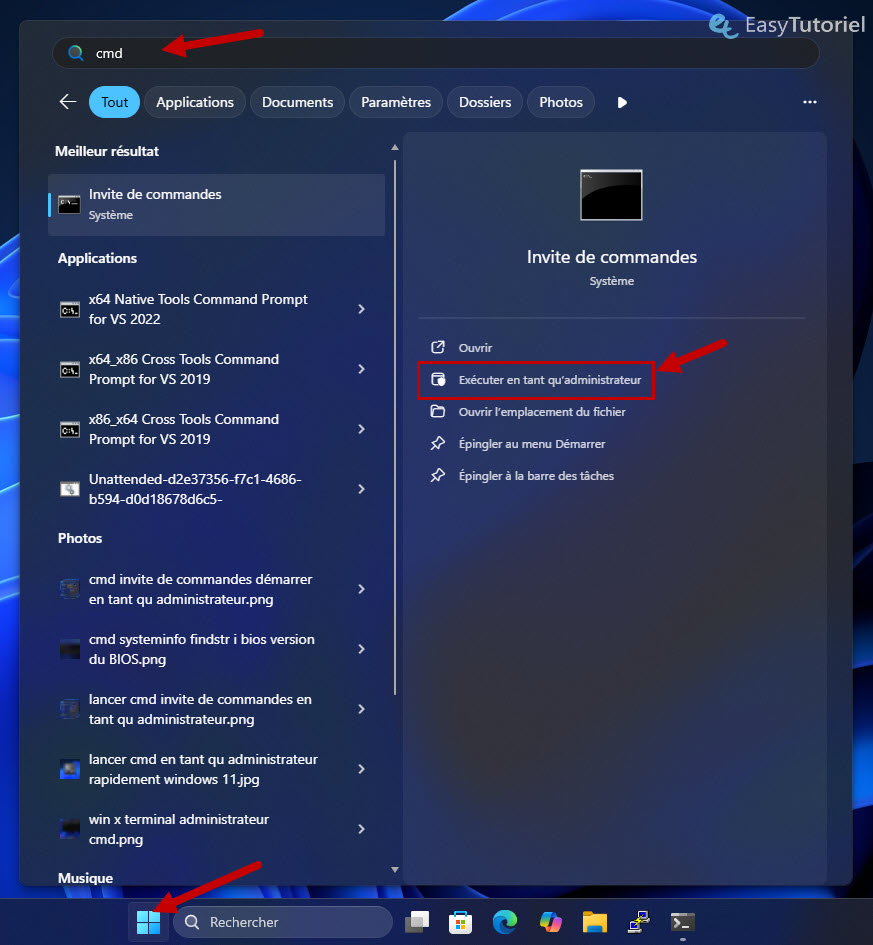This screenshot has width=873, height=945.
Task: Show more filter tabs with play arrow
Action: tap(622, 102)
